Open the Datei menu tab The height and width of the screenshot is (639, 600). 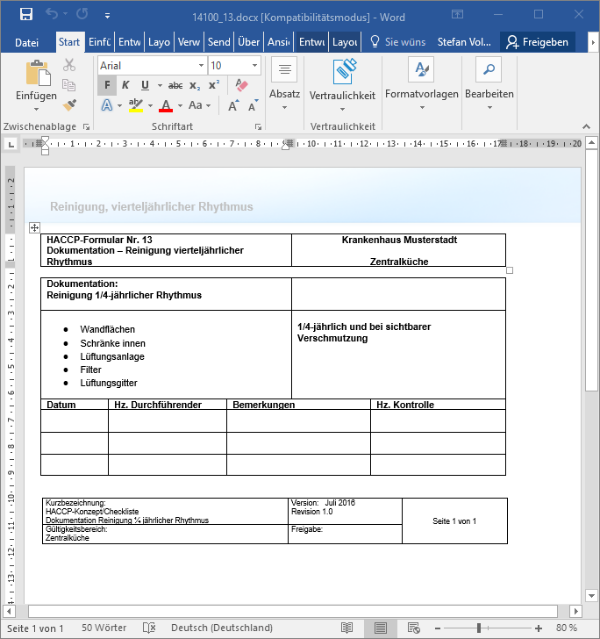tap(27, 42)
